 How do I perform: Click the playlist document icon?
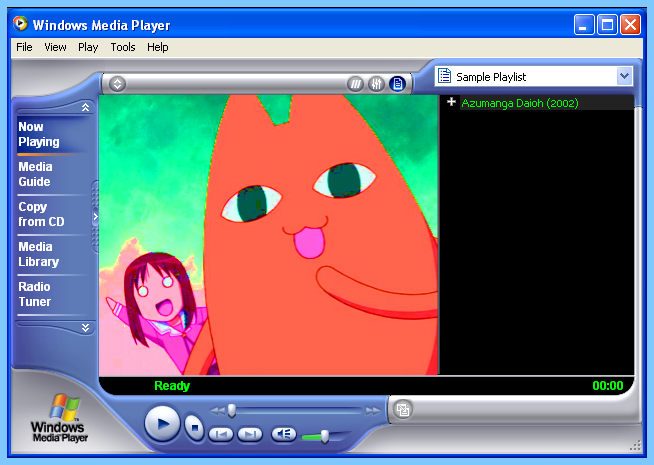(444, 76)
